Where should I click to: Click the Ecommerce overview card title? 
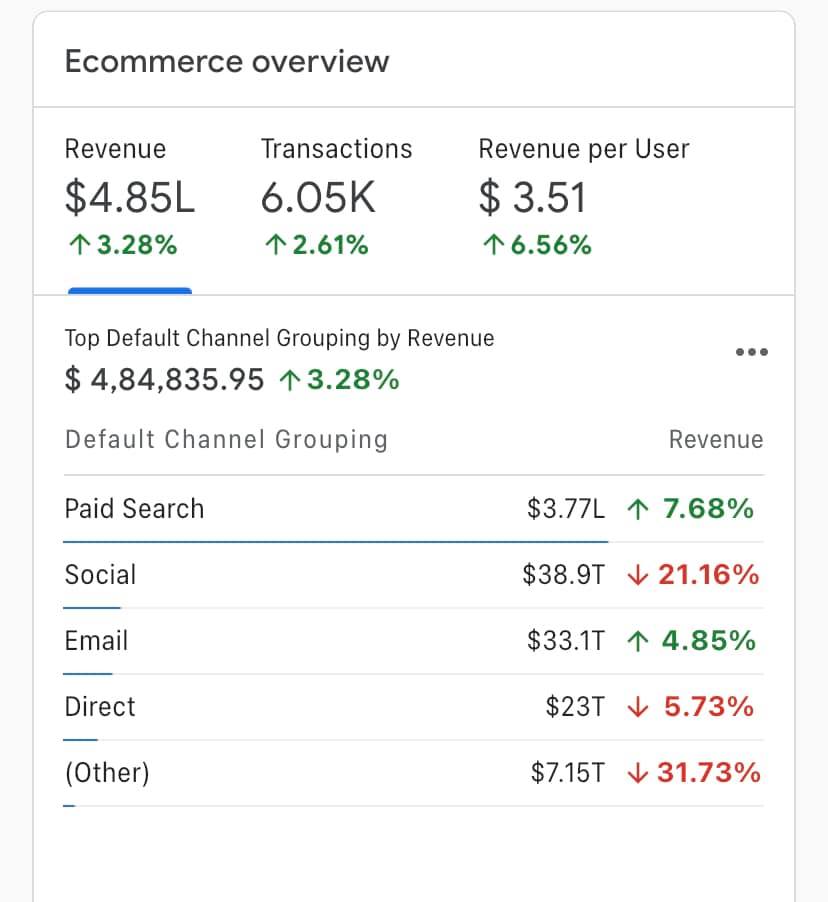point(226,61)
